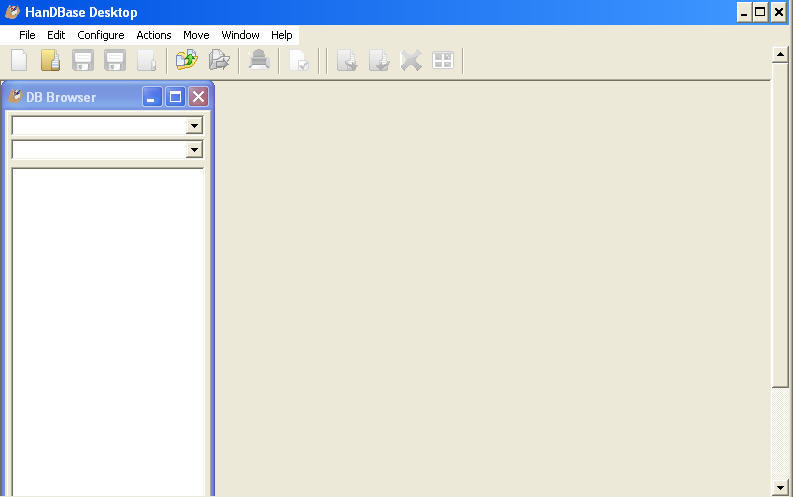Click the second floppy disk save icon
The image size is (793, 497).
tap(115, 60)
